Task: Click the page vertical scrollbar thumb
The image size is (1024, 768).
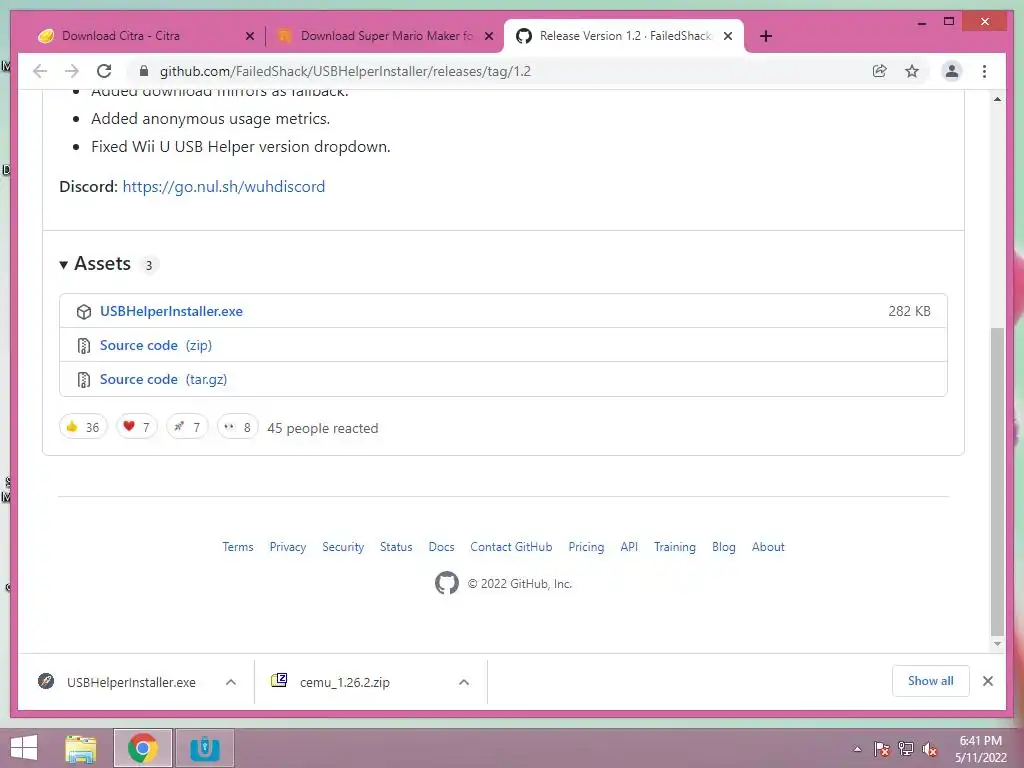Action: pos(997,482)
